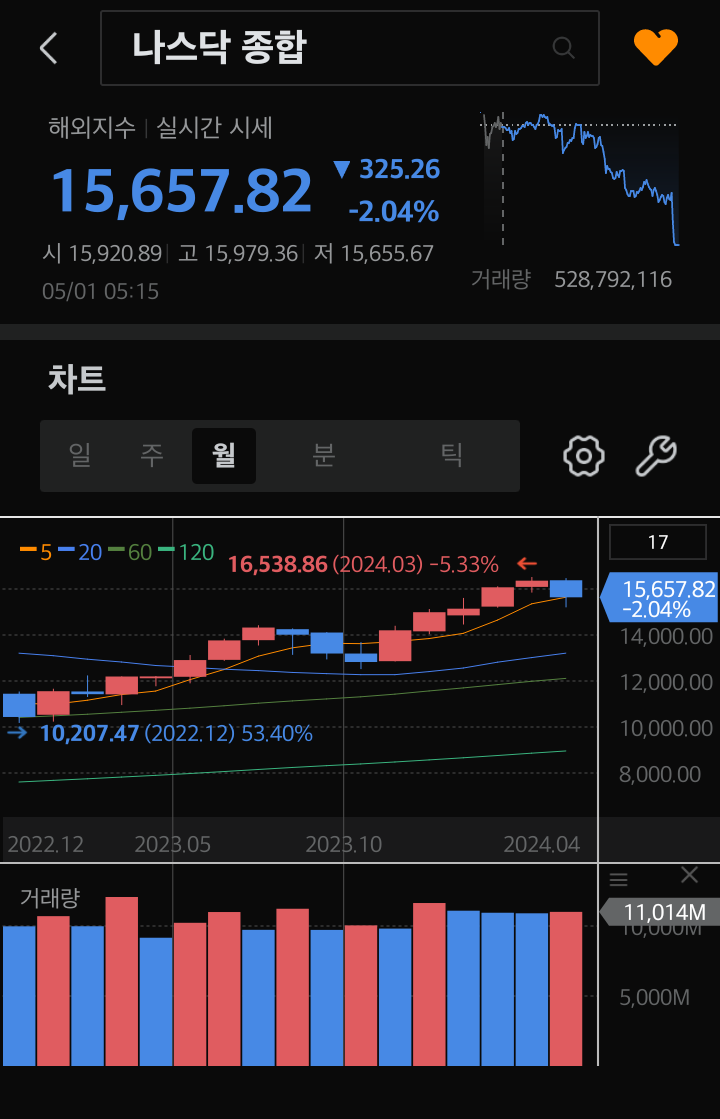Viewport: 720px width, 1119px height.
Task: Toggle the orange heart favorite icon
Action: pyautogui.click(x=656, y=47)
